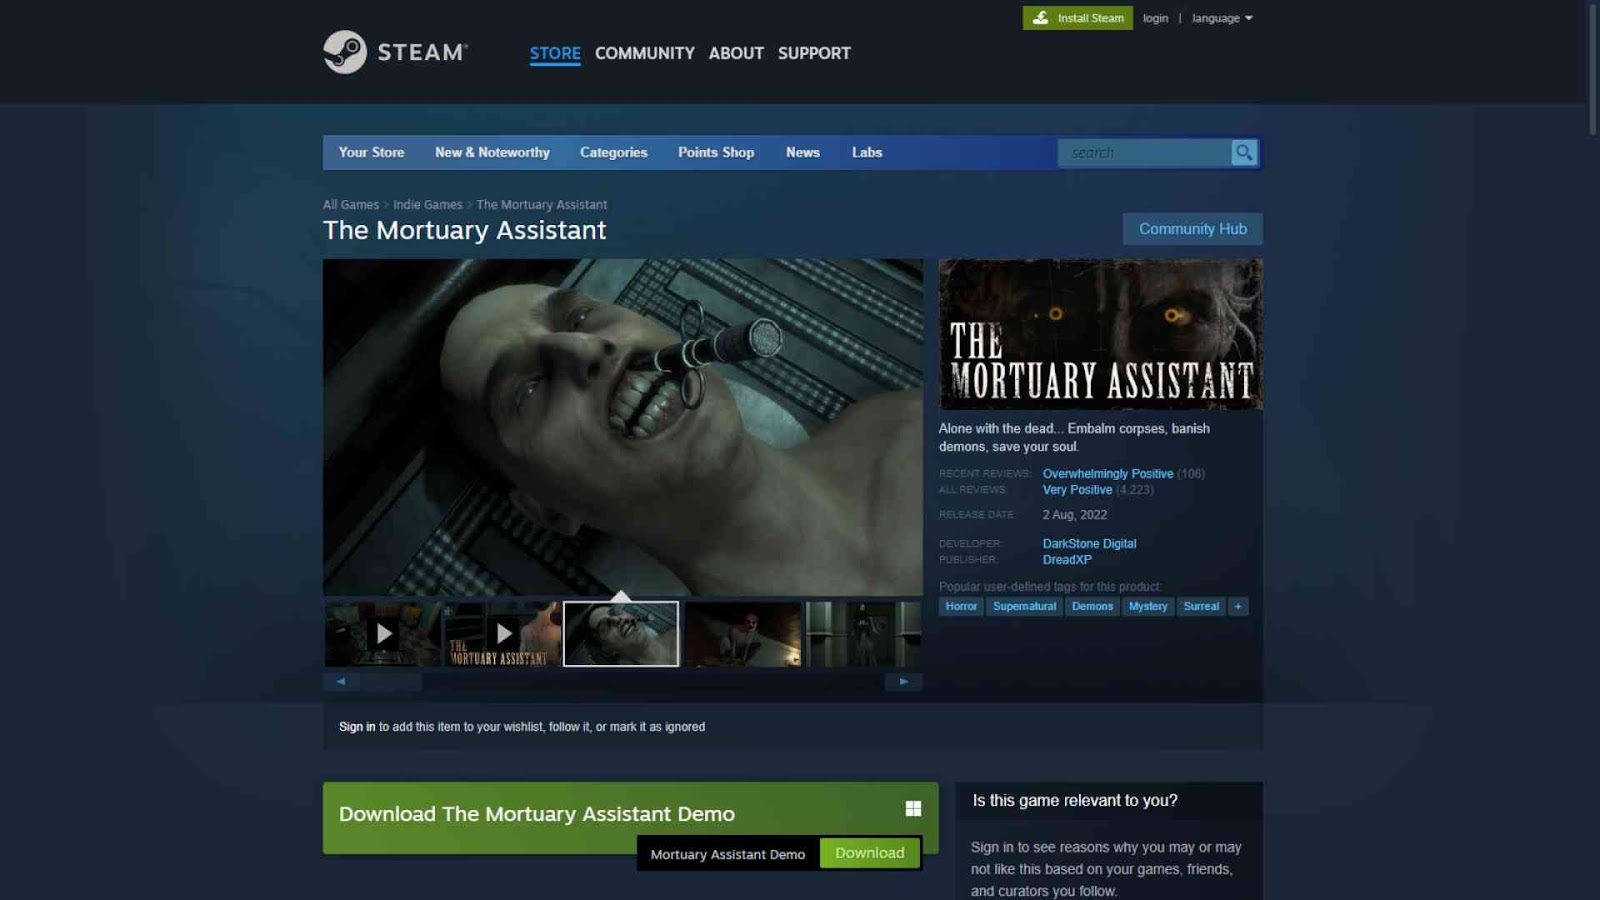The height and width of the screenshot is (900, 1600).
Task: Open the DarkStone Digital developer link
Action: point(1089,544)
